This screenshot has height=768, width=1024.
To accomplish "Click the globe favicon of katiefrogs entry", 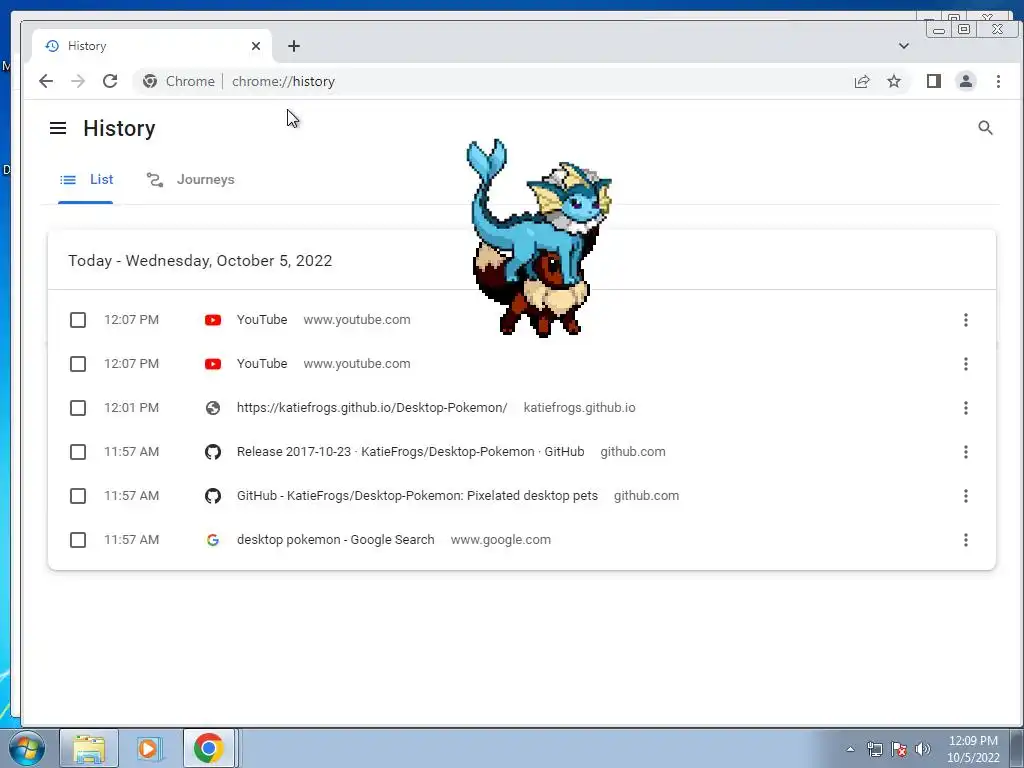I will coord(213,408).
